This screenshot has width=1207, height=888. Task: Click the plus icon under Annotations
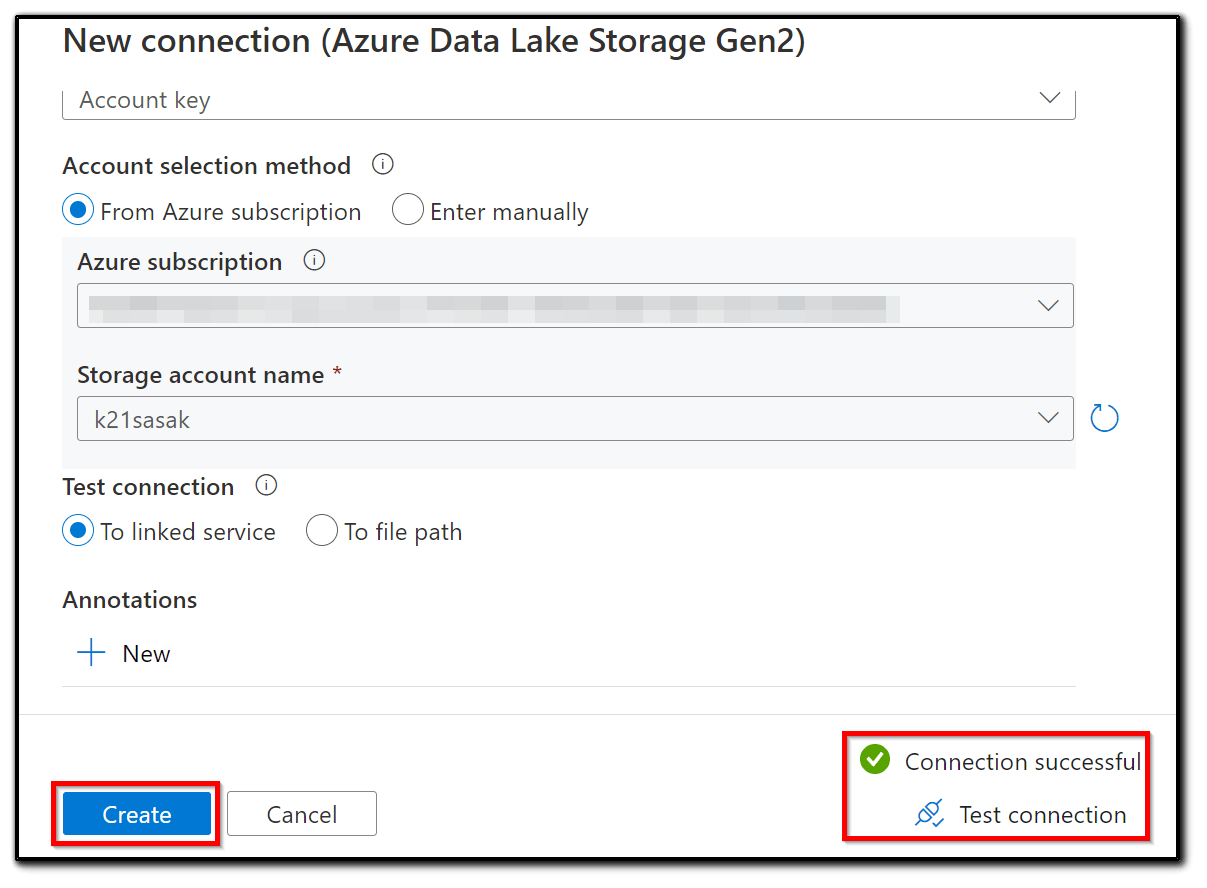[89, 652]
